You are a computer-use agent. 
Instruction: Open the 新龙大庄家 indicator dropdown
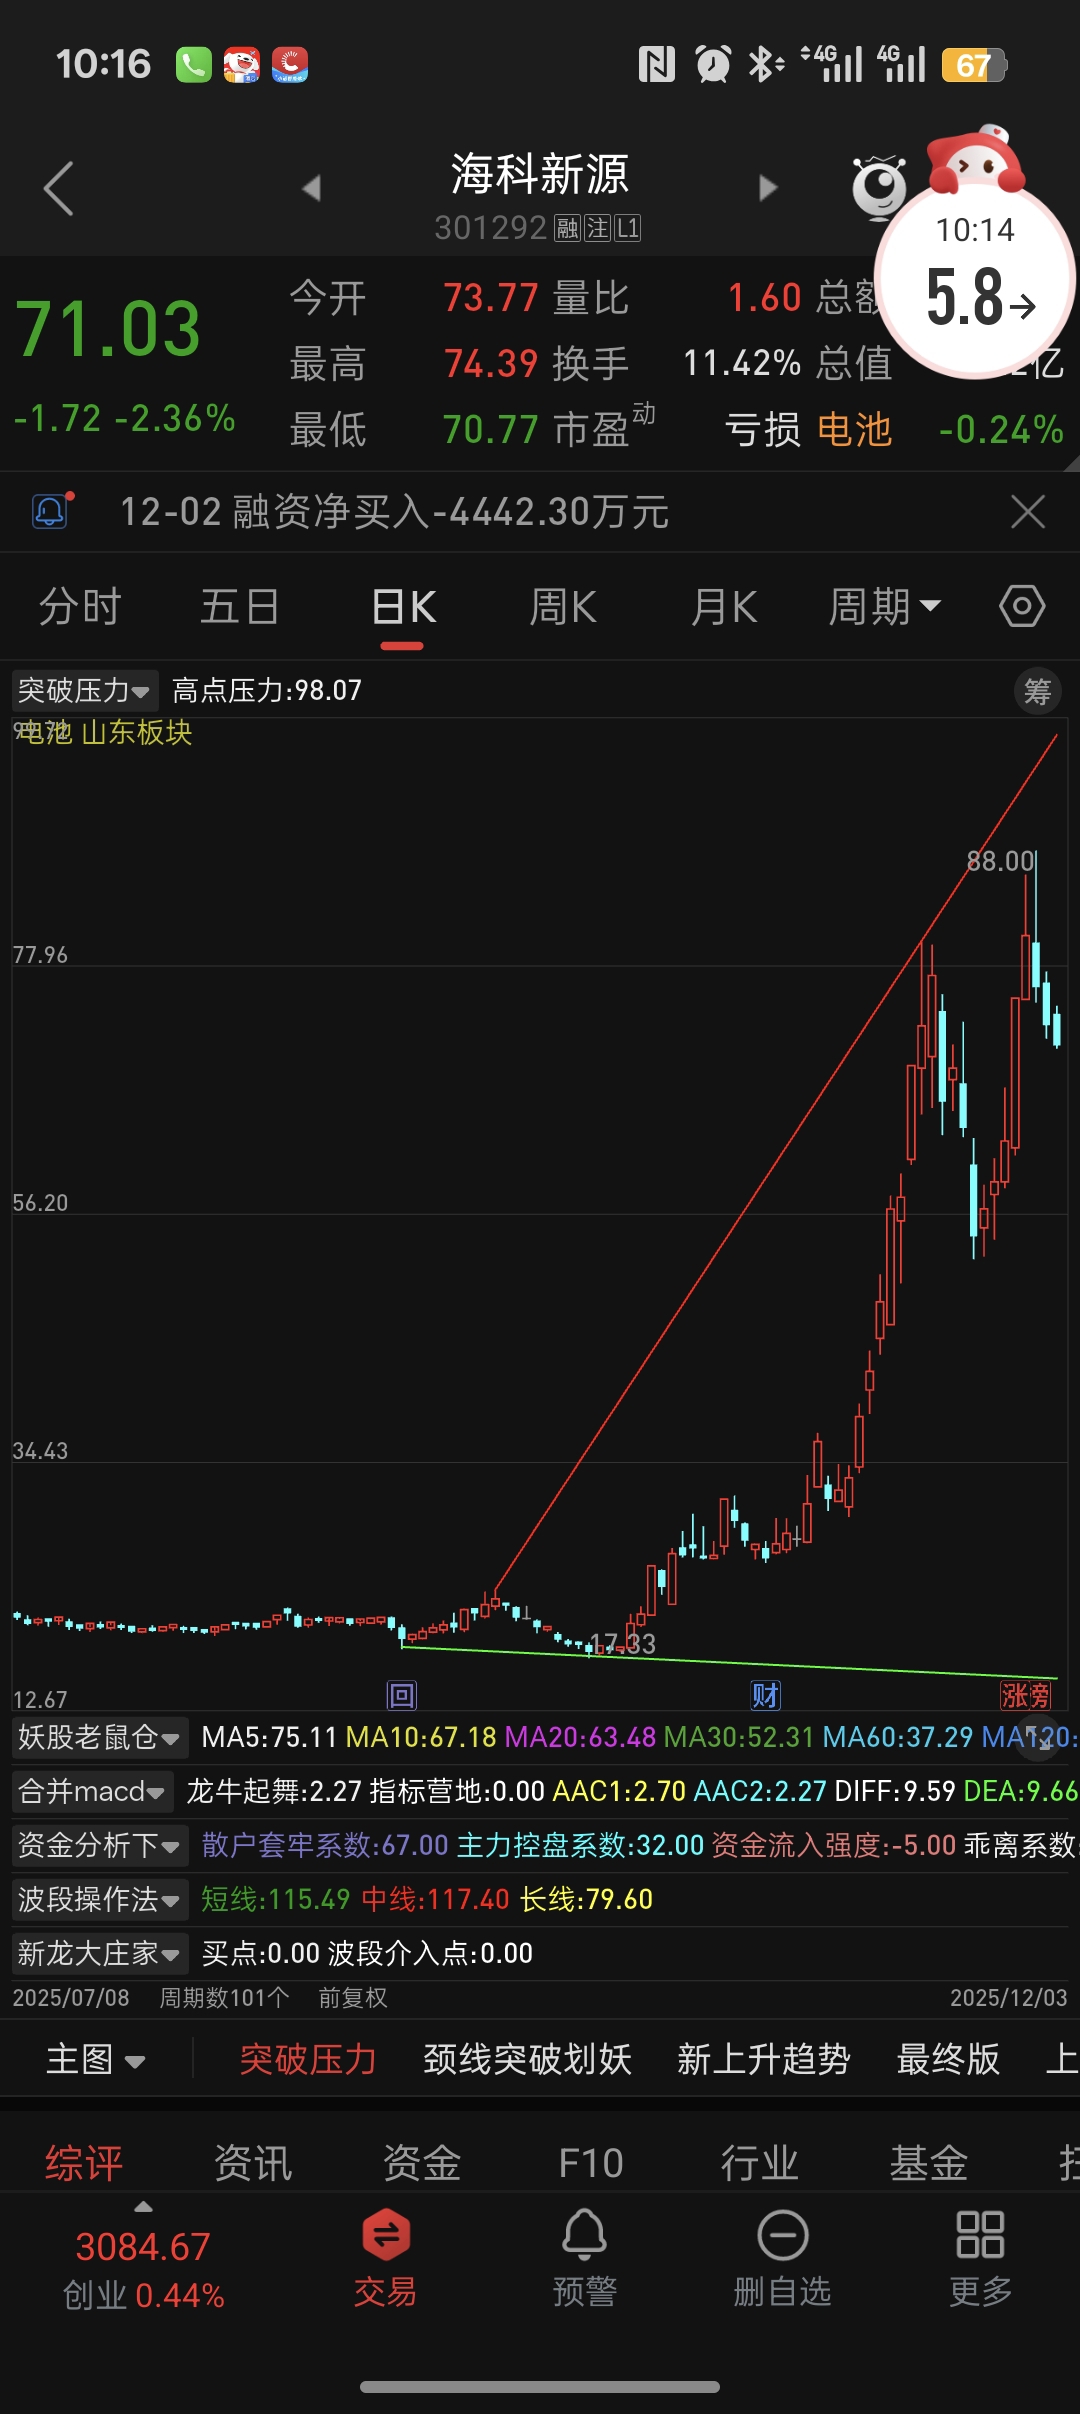click(x=100, y=1953)
